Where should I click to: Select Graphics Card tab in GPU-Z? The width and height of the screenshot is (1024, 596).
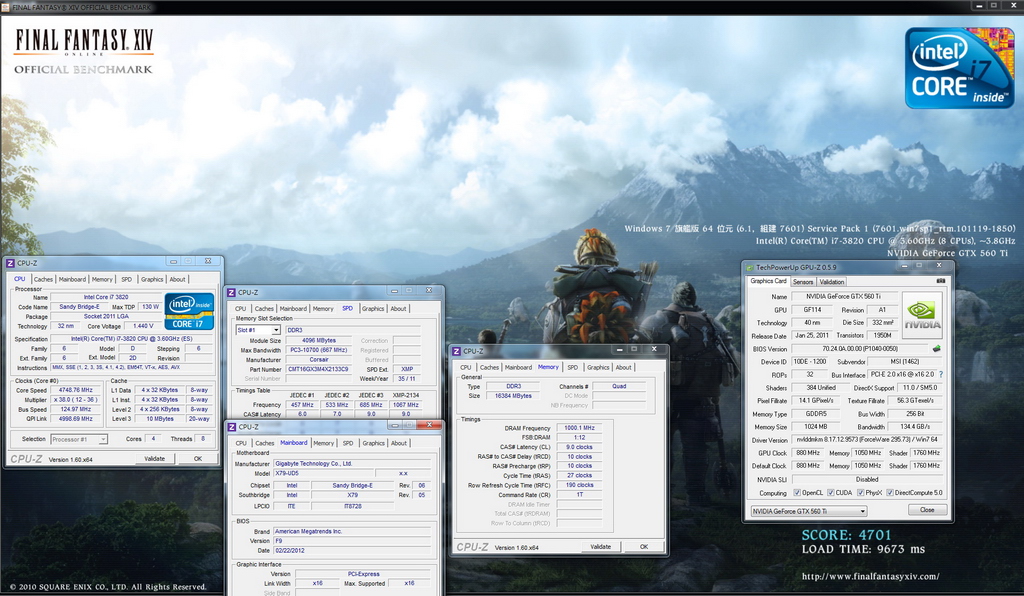pyautogui.click(x=768, y=281)
